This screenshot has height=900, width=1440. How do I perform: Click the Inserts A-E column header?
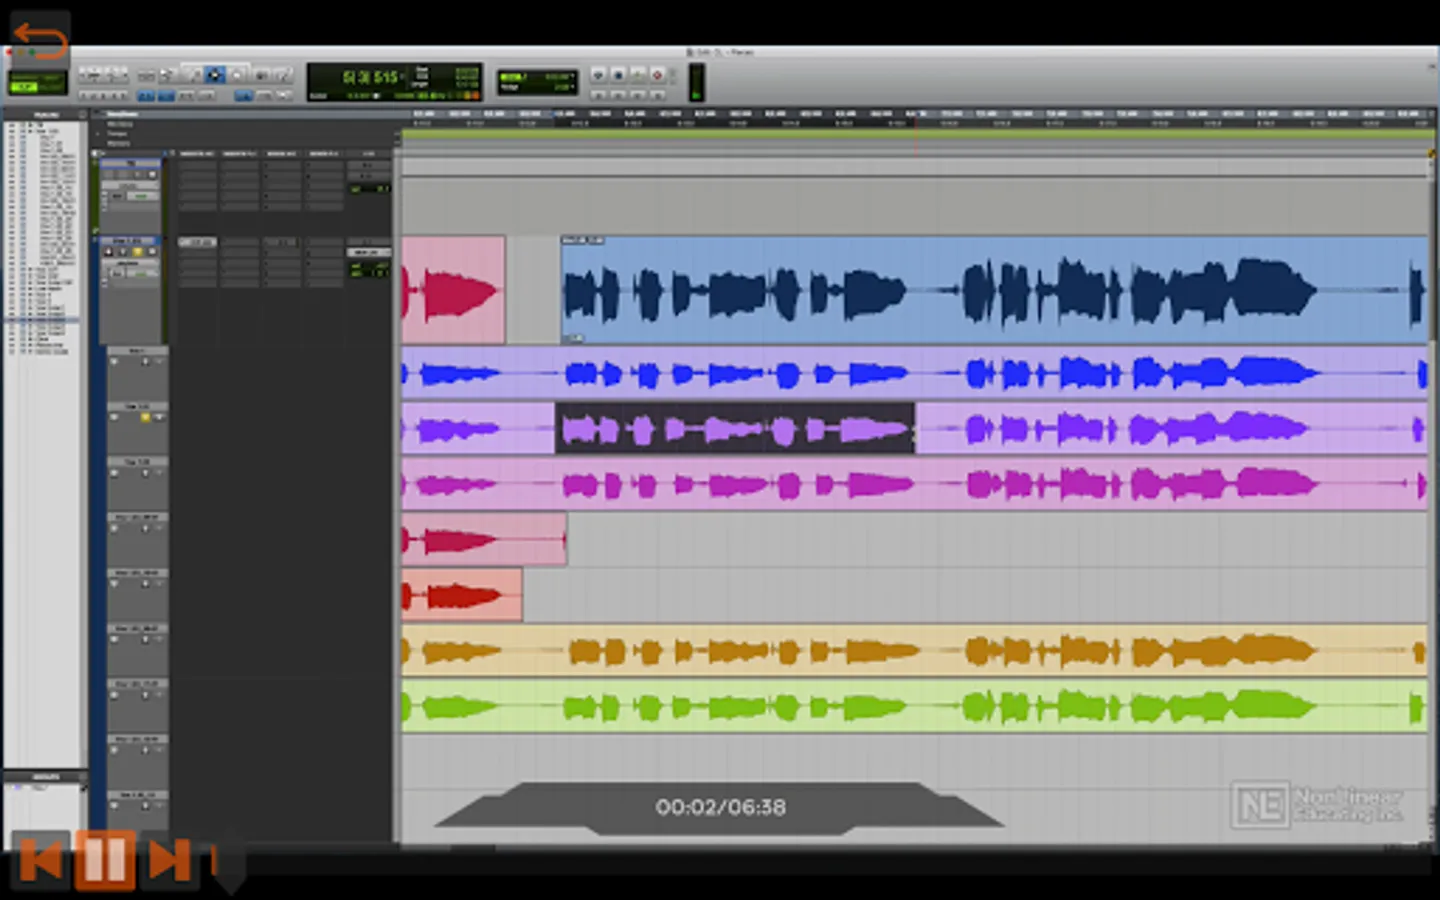pos(198,154)
